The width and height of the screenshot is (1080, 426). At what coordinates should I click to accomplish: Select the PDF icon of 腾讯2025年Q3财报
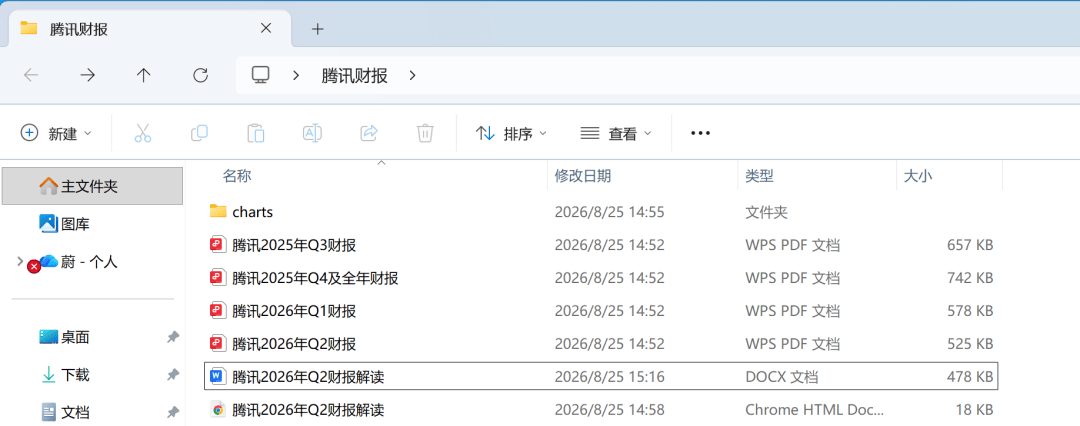click(x=218, y=244)
